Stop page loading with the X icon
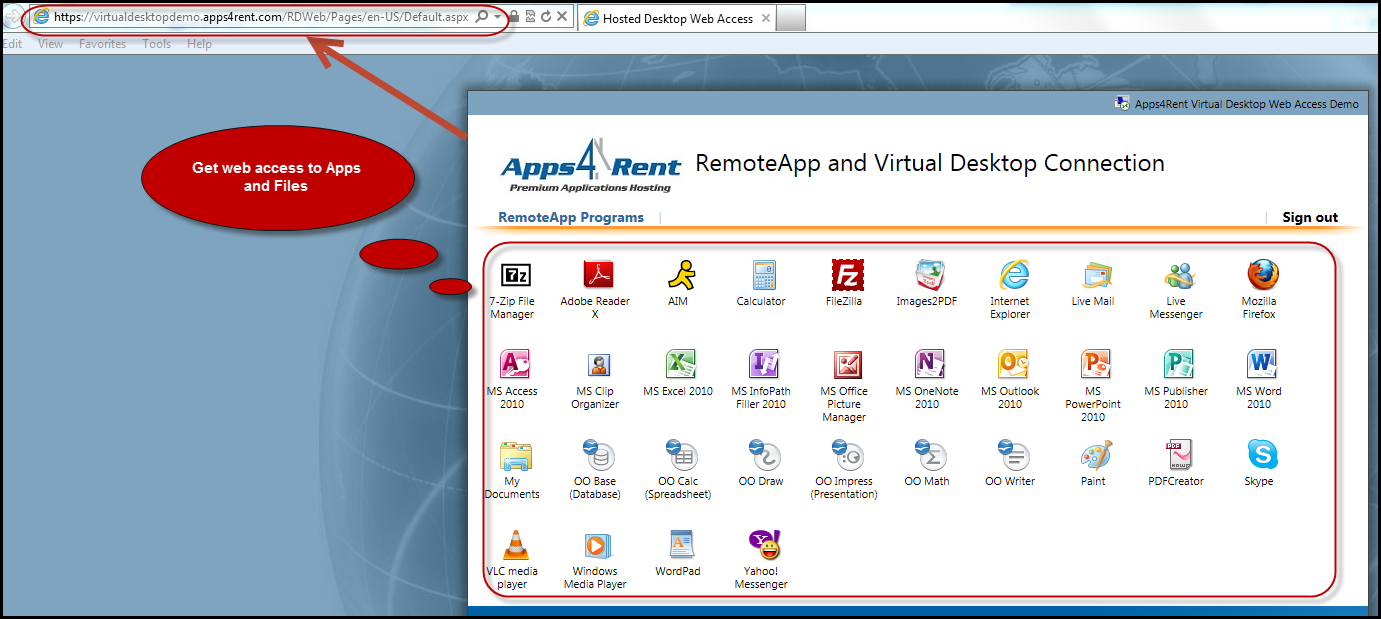This screenshot has height=619, width=1381. (562, 17)
